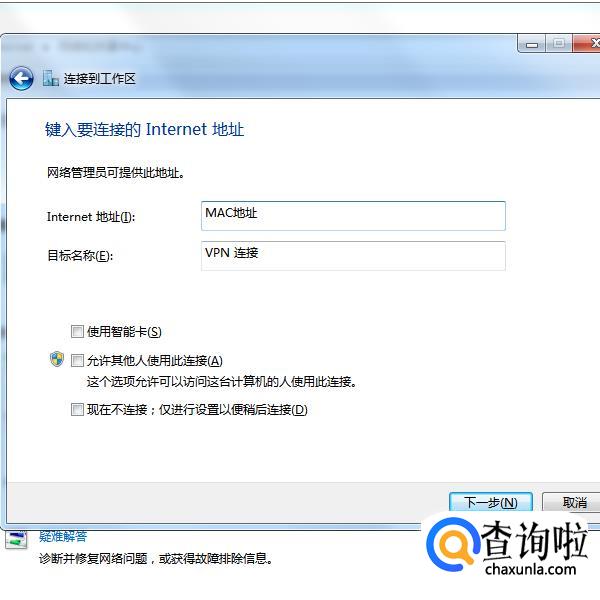Image resolution: width=600 pixels, height=600 pixels.
Task: Focus the Internet 地址 input field
Action: (x=353, y=216)
